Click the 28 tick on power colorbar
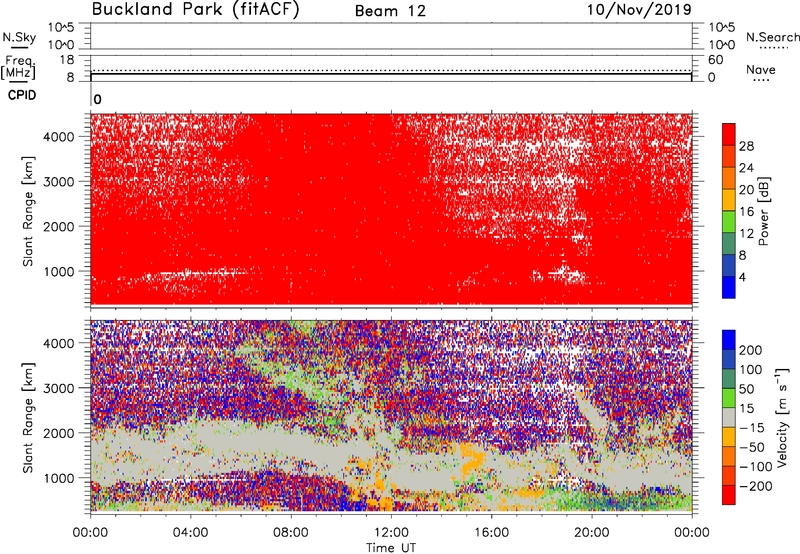This screenshot has height=554, width=800. 746,146
